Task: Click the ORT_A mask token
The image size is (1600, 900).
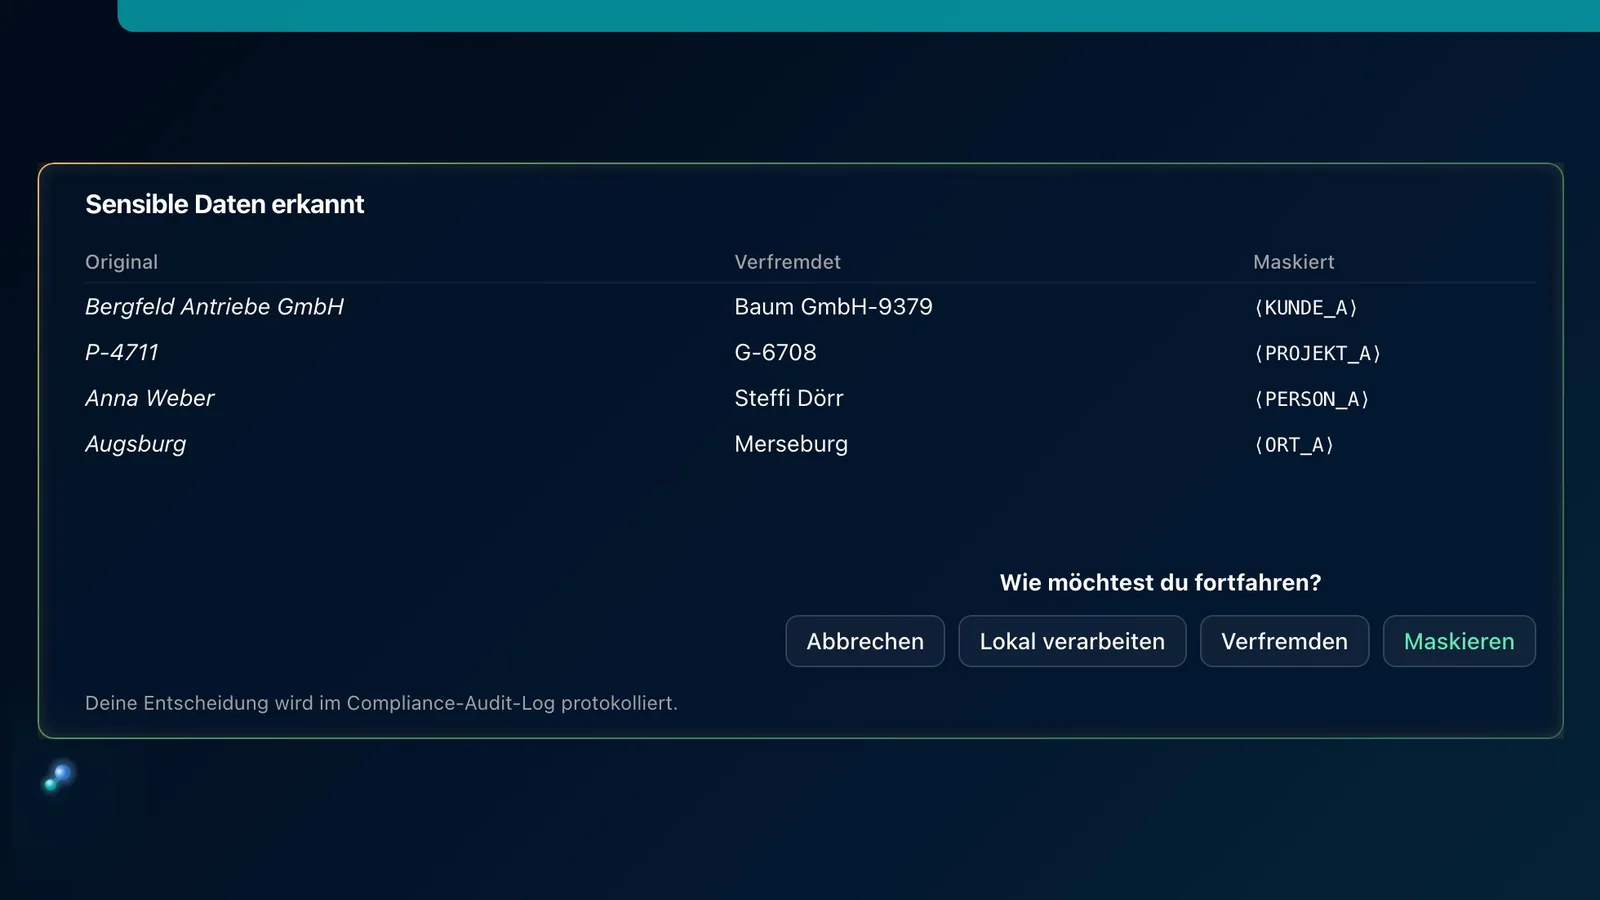Action: coord(1295,445)
